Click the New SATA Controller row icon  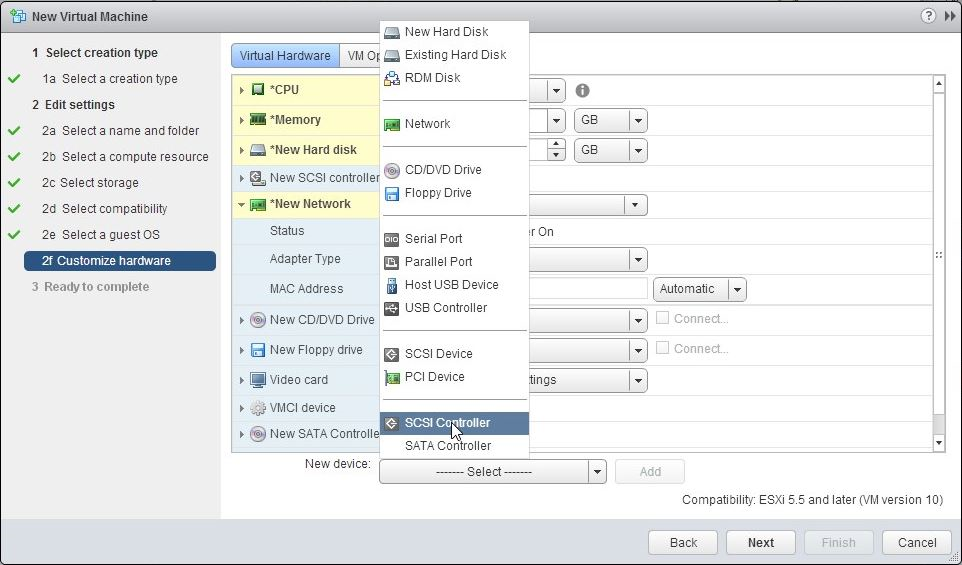coord(258,434)
